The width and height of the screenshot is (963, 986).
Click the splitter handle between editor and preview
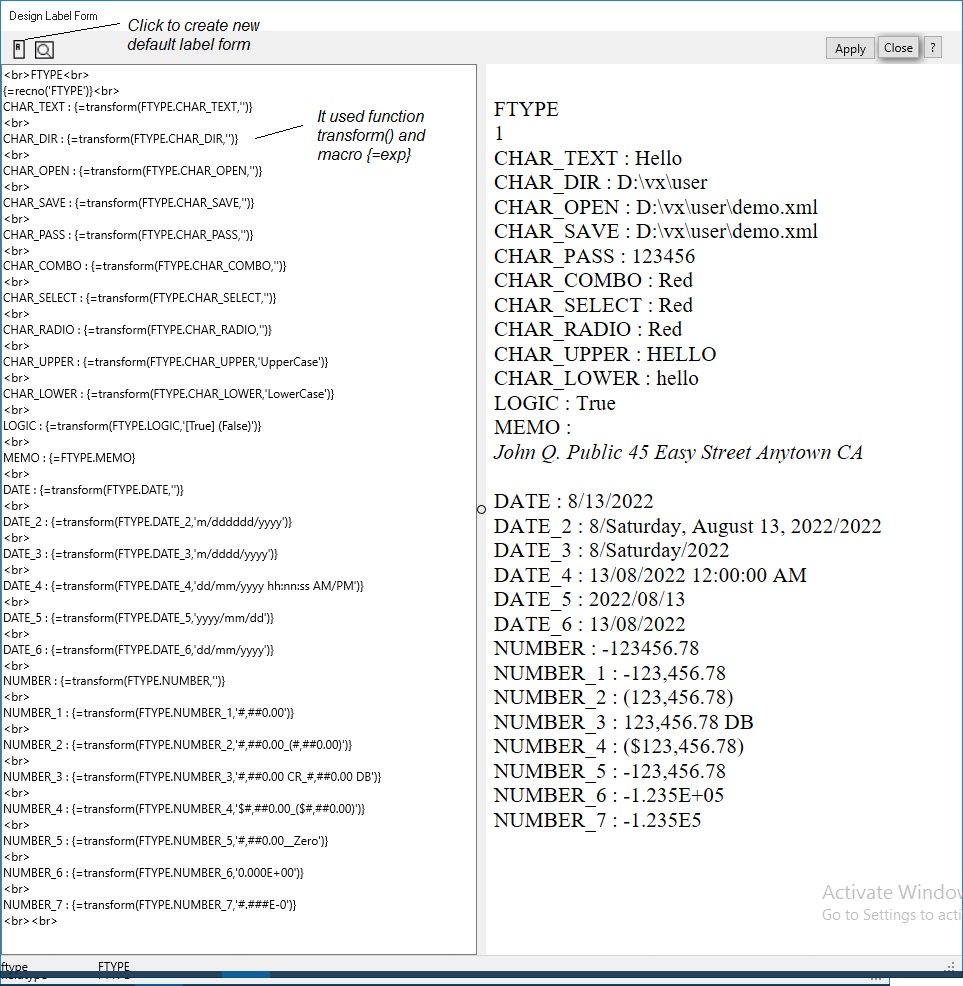[x=481, y=509]
